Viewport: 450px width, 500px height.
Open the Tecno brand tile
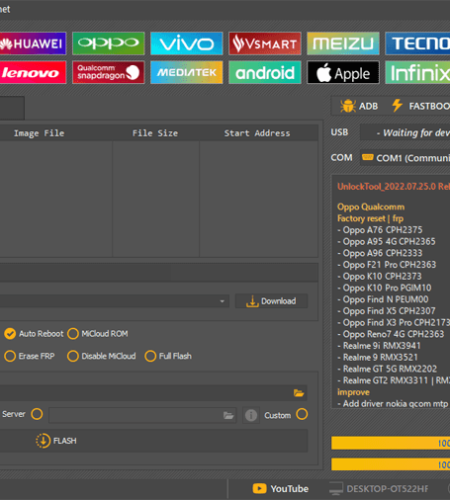click(418, 43)
